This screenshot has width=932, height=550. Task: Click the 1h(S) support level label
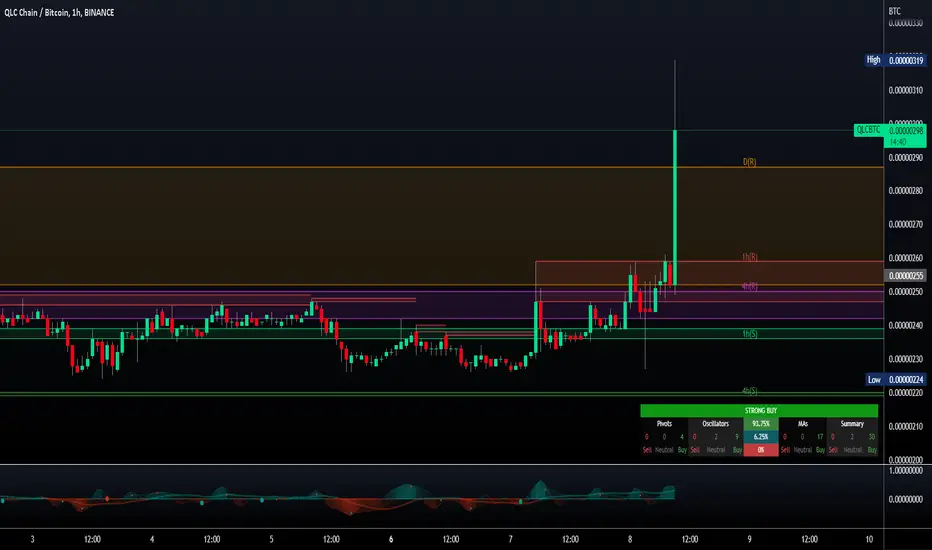[x=750, y=334]
